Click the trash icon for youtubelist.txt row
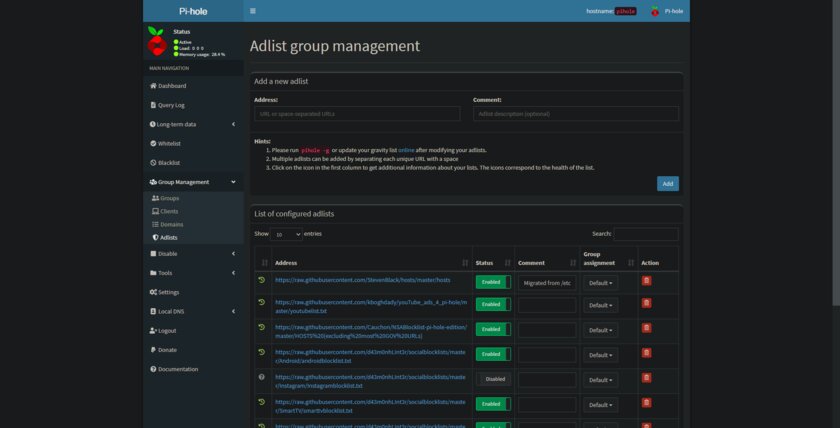 pyautogui.click(x=647, y=303)
